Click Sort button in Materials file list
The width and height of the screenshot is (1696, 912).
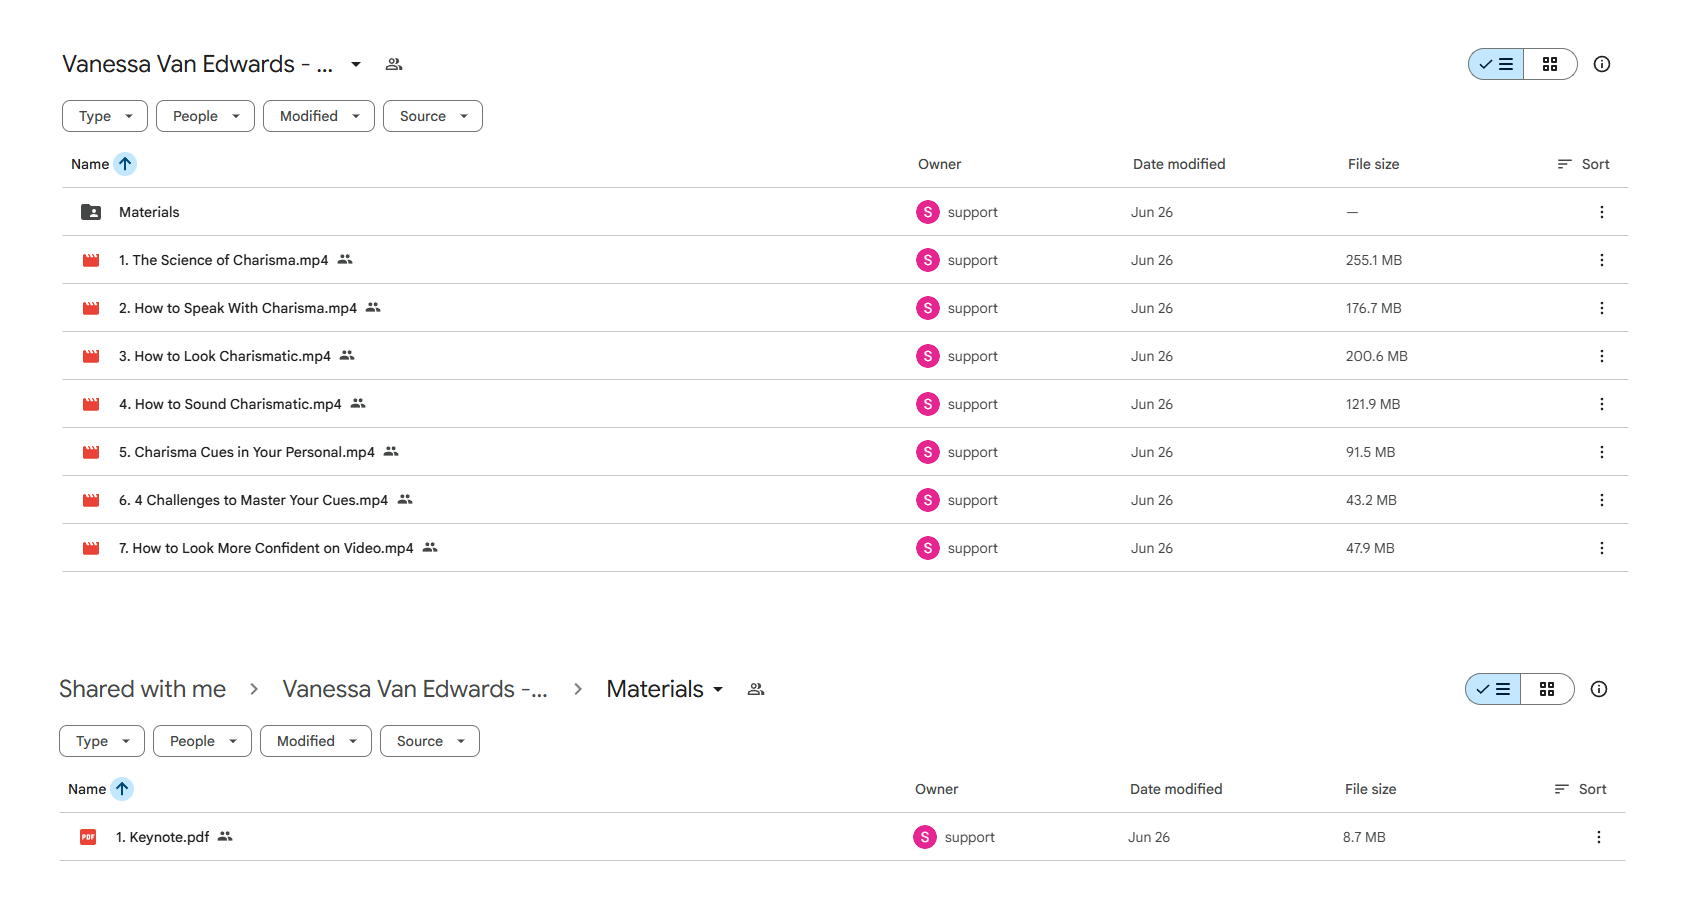point(1580,789)
